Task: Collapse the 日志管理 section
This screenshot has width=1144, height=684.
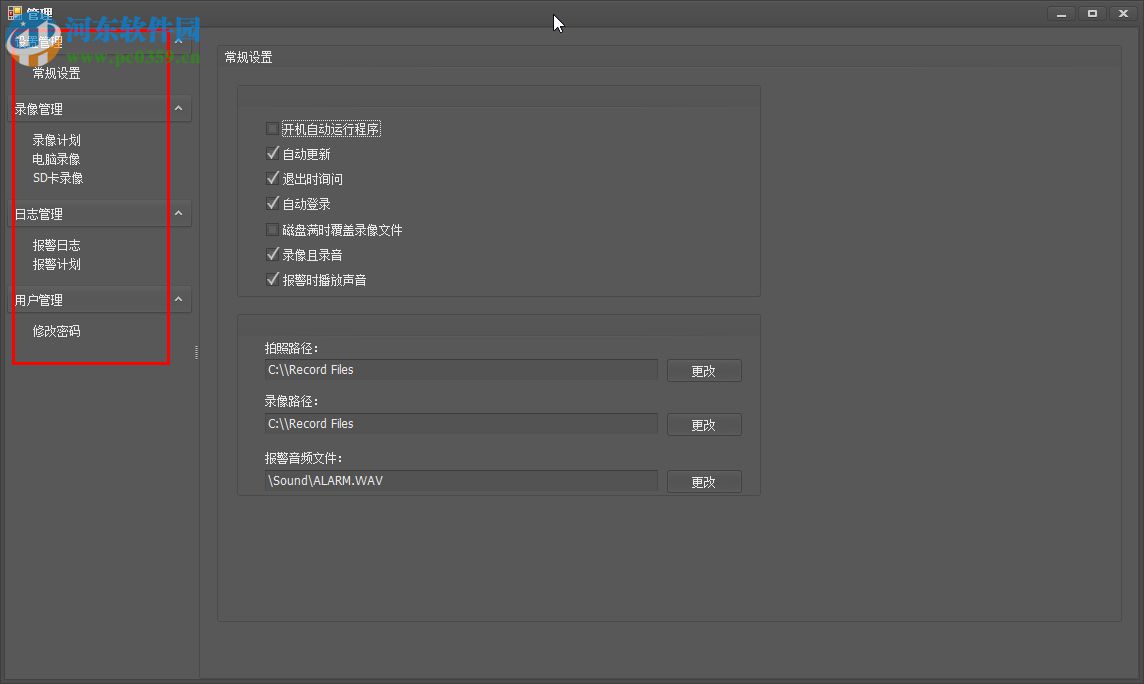Action: click(177, 213)
